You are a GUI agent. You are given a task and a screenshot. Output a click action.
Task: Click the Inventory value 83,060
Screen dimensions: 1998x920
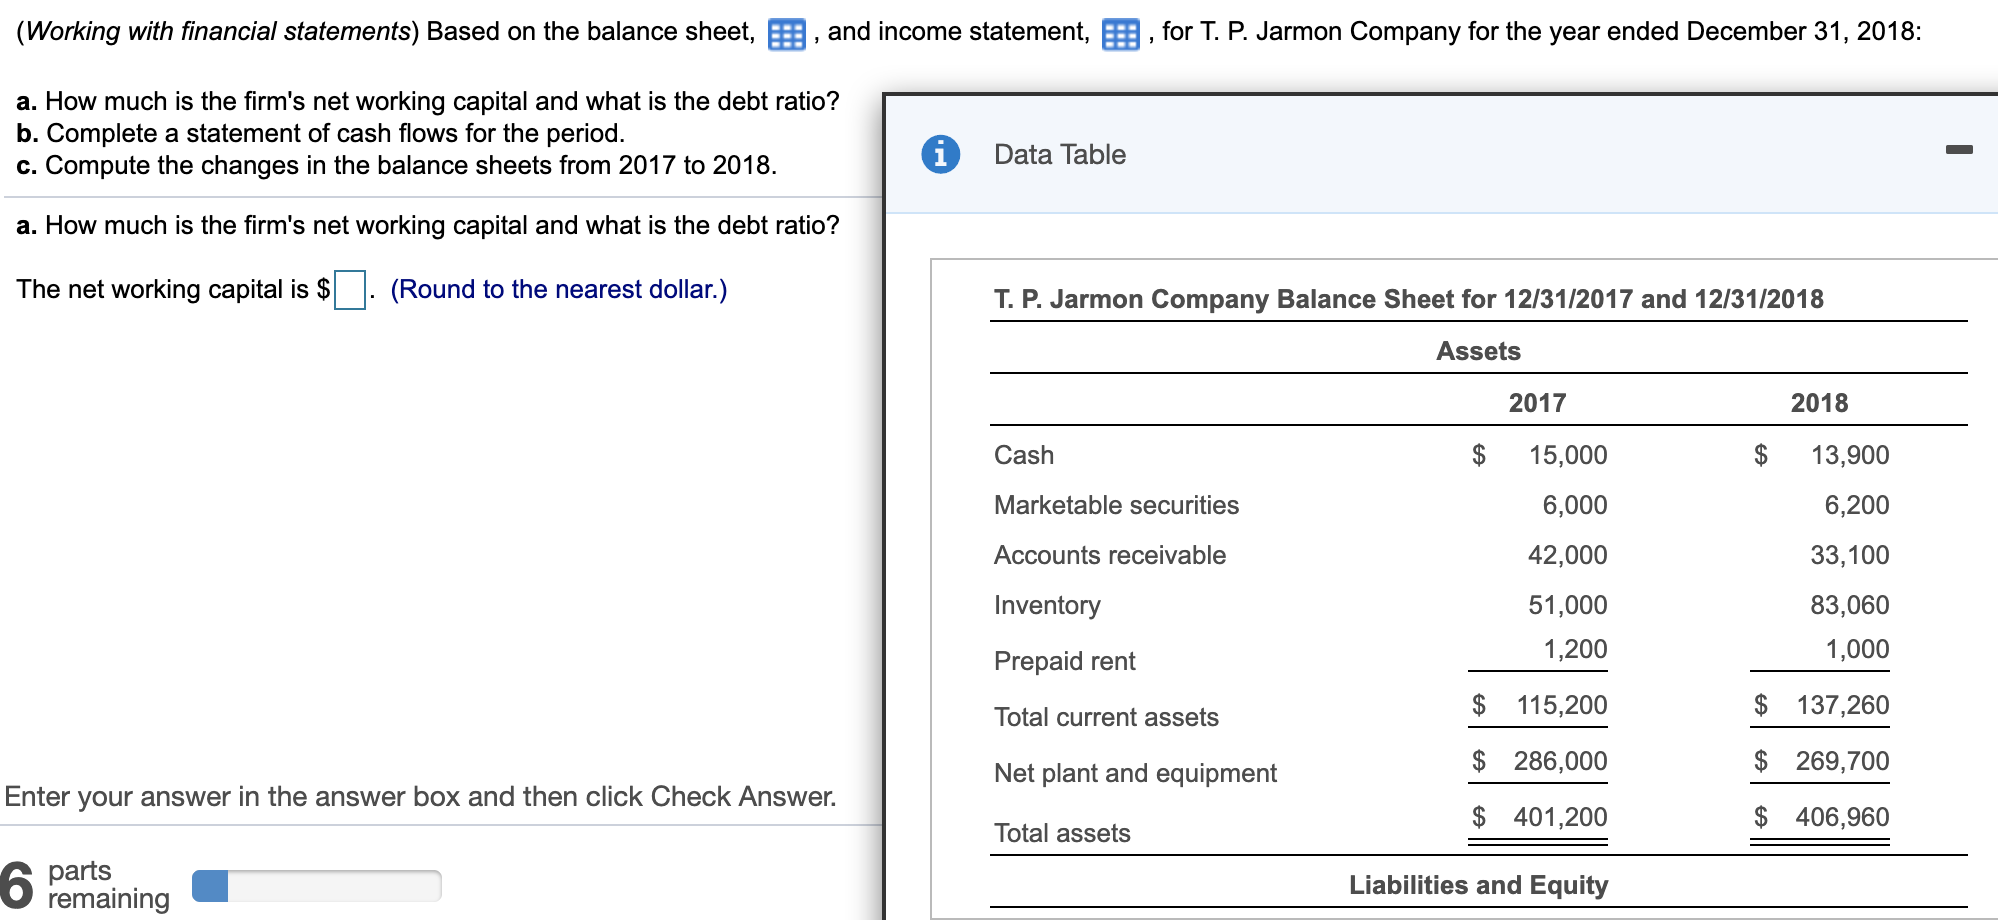click(x=1851, y=604)
